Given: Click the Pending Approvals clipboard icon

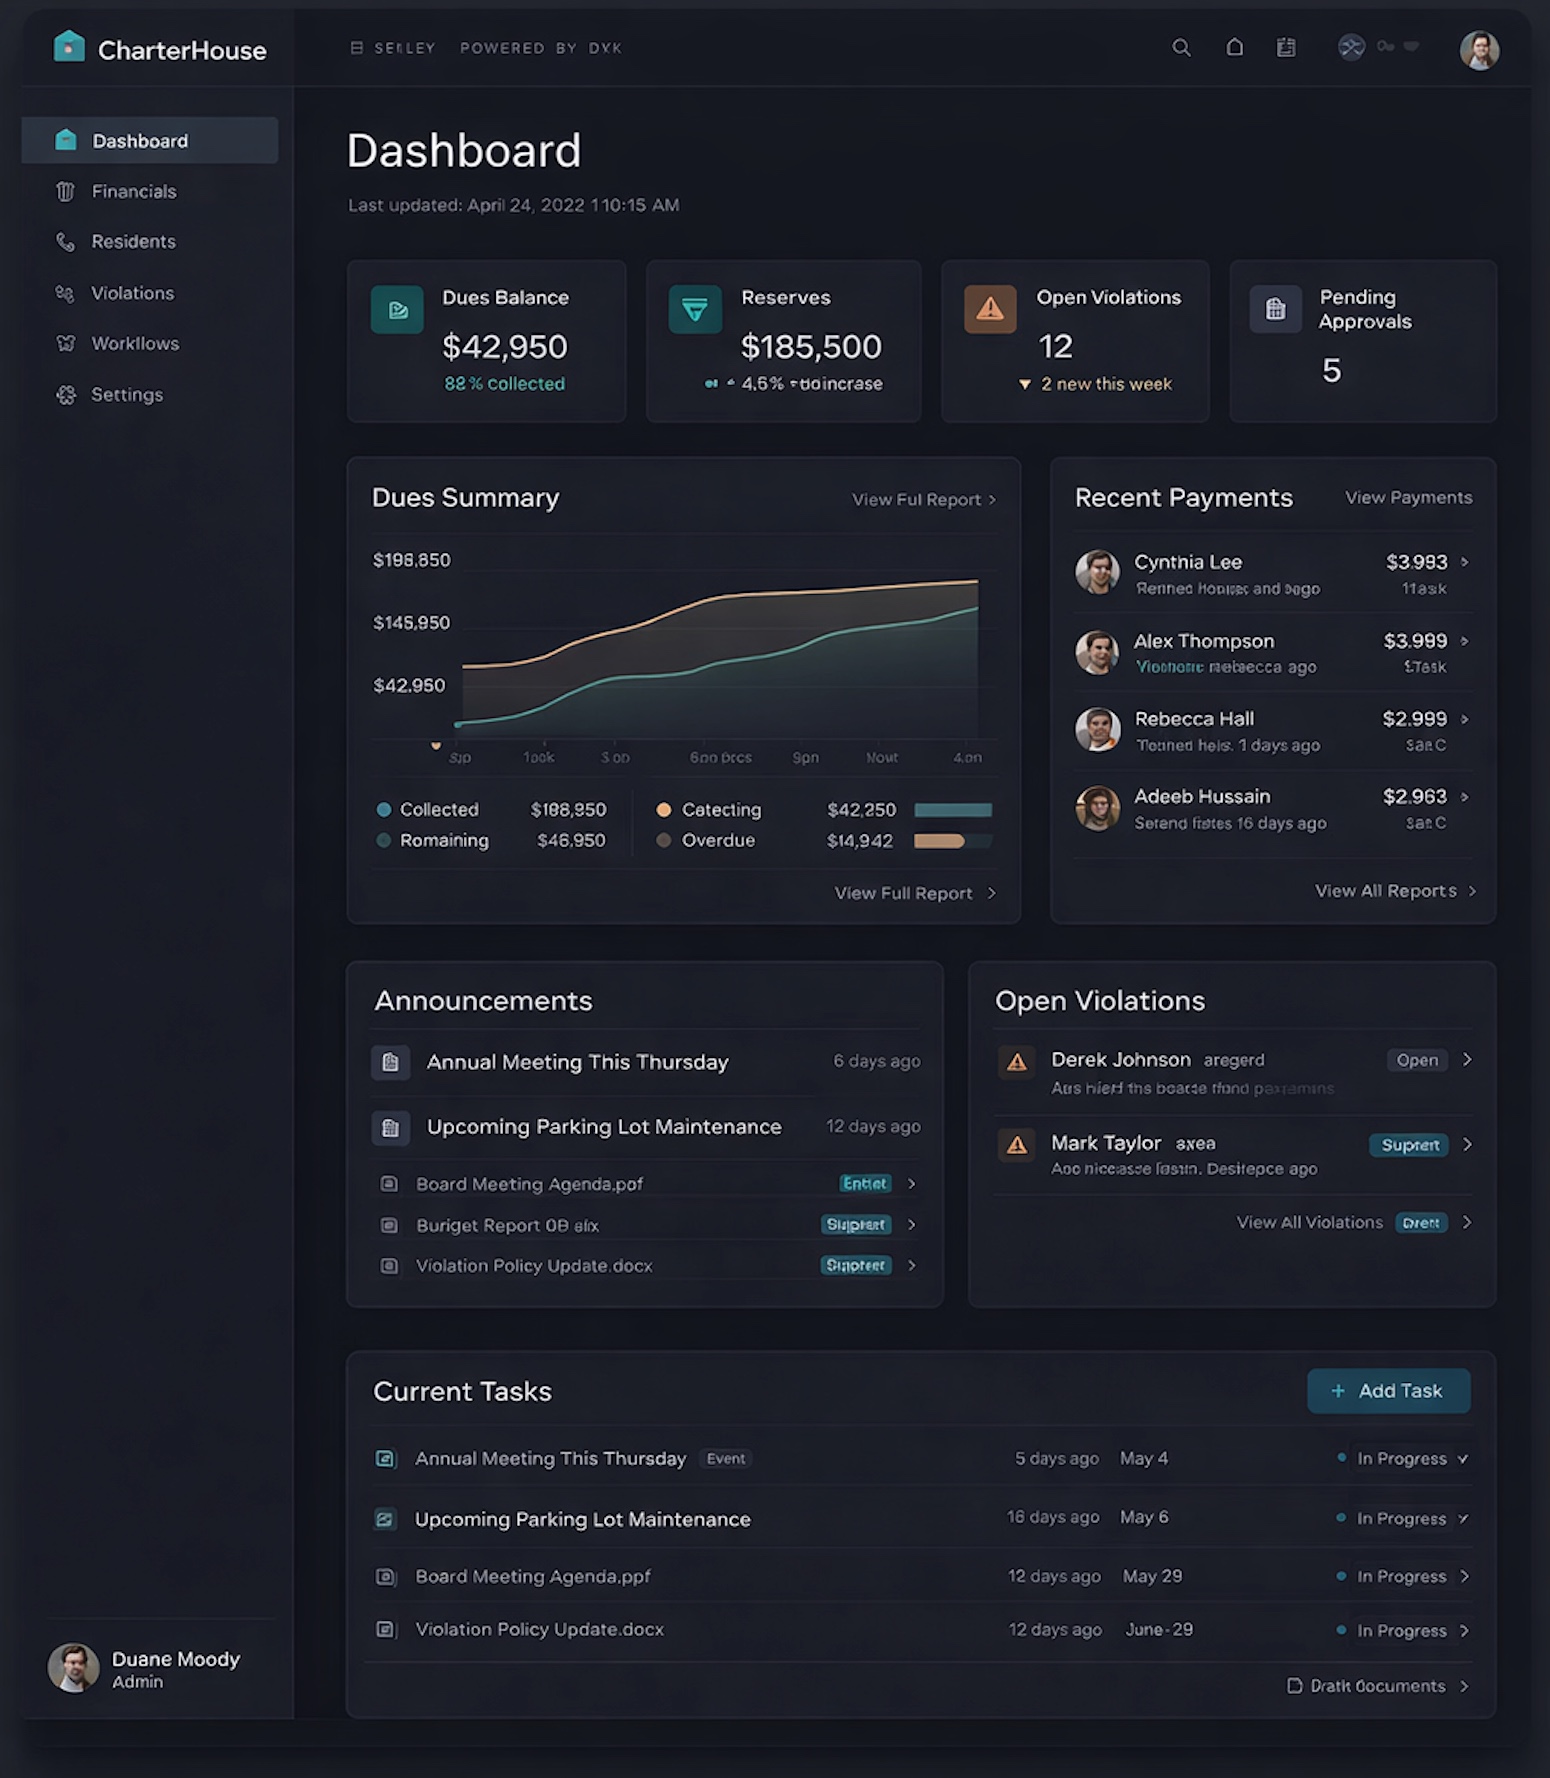Looking at the screenshot, I should pos(1275,309).
